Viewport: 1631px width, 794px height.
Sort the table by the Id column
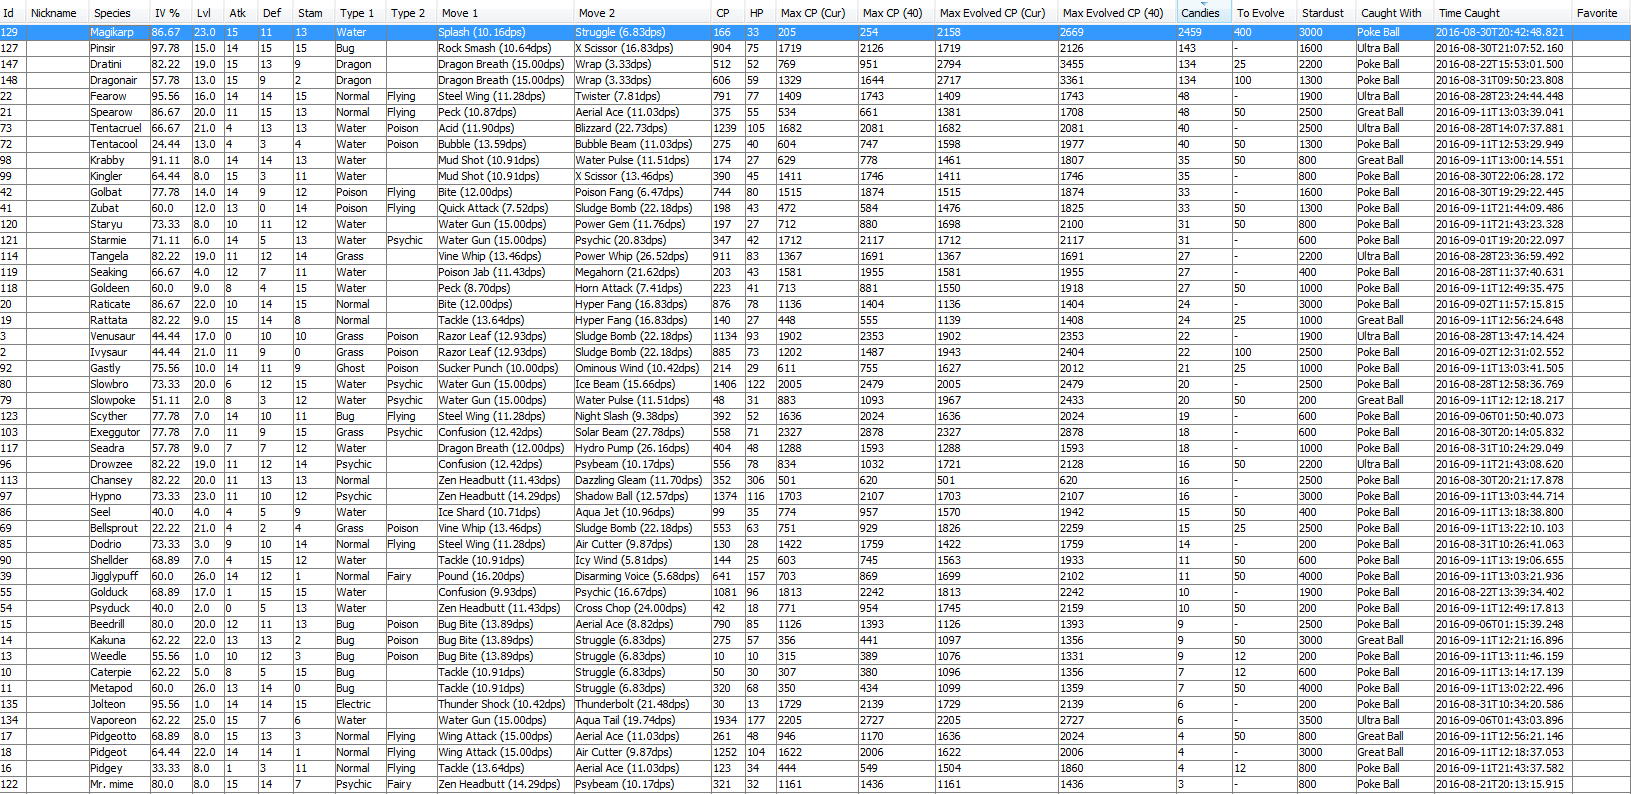tap(12, 13)
